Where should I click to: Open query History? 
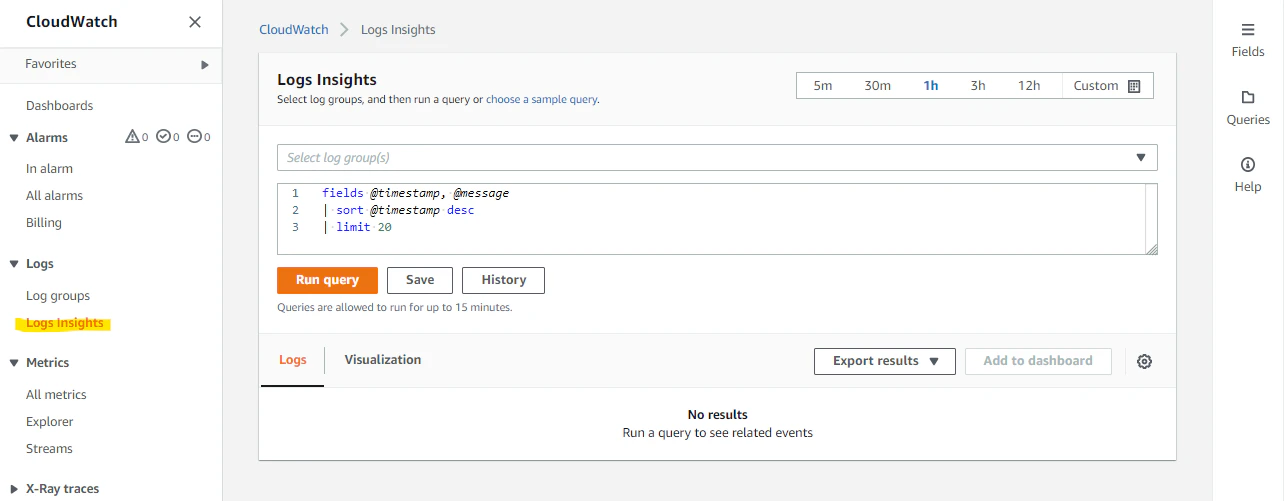[503, 280]
